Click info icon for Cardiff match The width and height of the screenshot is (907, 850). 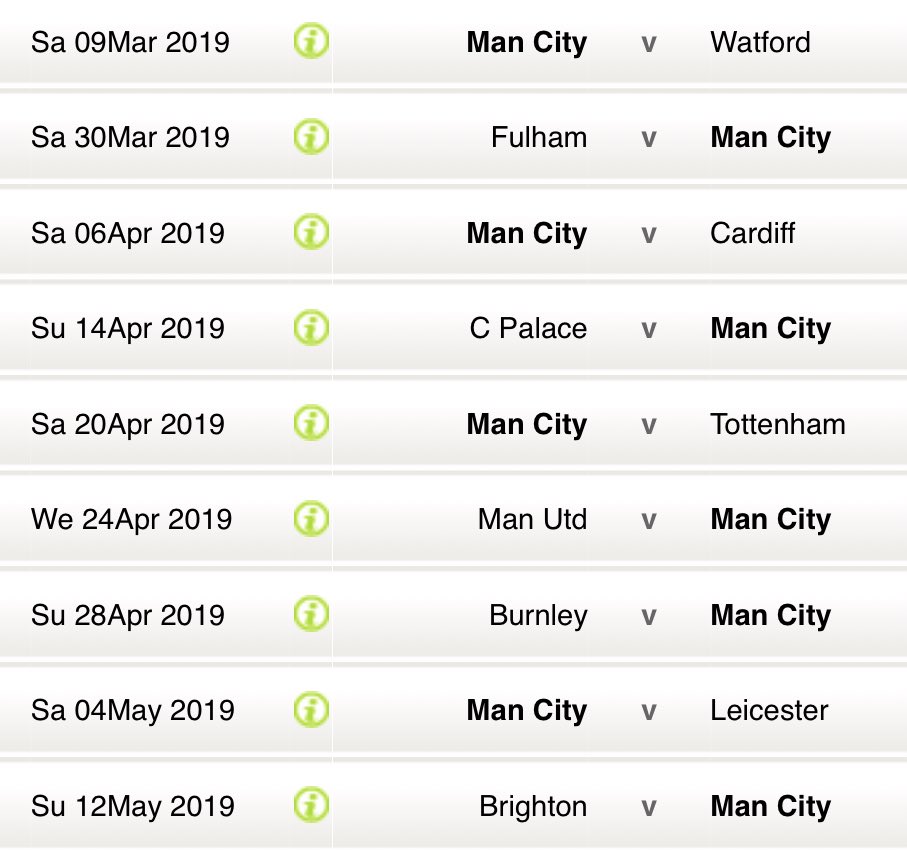pos(311,232)
